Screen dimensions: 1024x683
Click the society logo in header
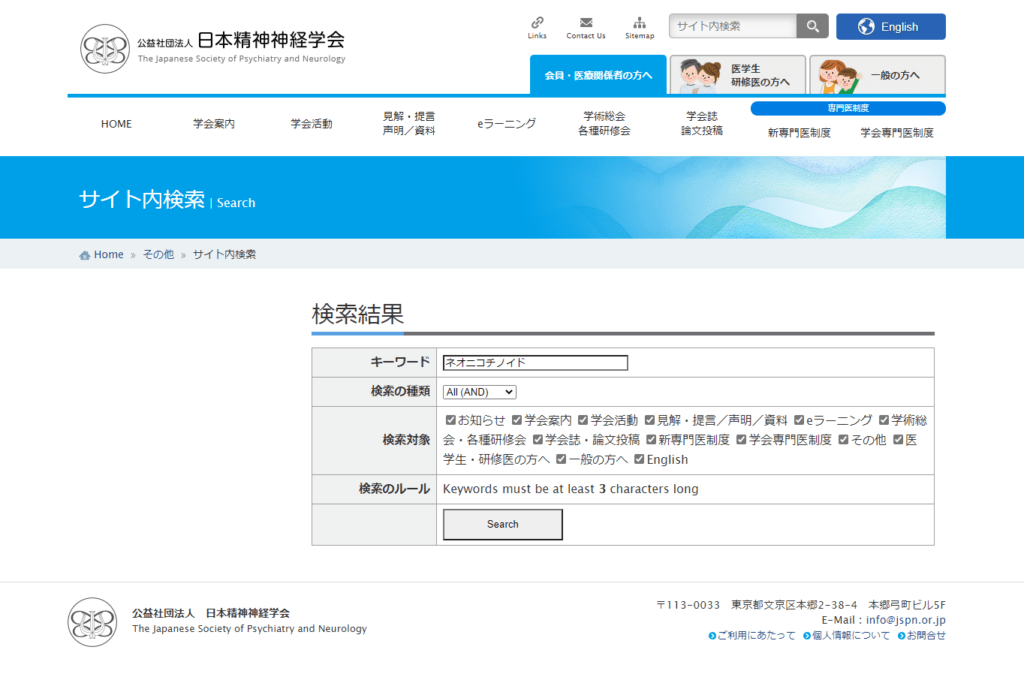(105, 48)
